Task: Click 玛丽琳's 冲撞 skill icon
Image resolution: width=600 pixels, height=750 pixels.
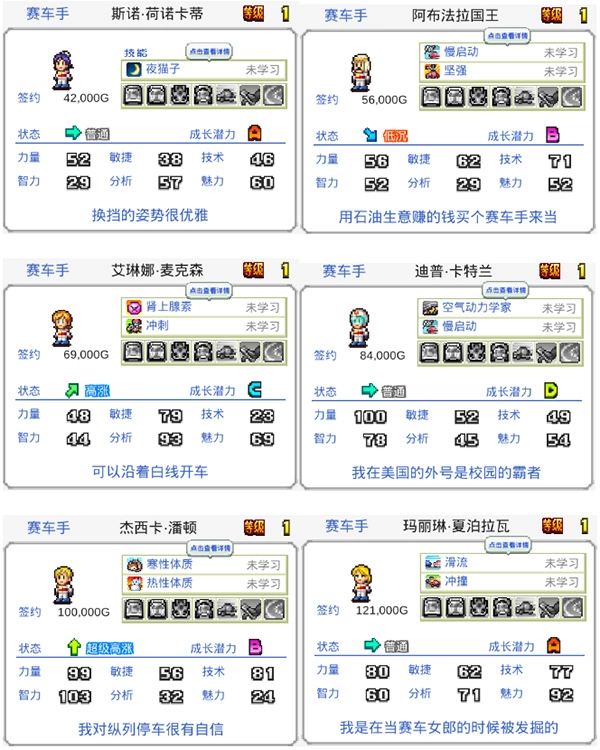Action: (x=433, y=582)
